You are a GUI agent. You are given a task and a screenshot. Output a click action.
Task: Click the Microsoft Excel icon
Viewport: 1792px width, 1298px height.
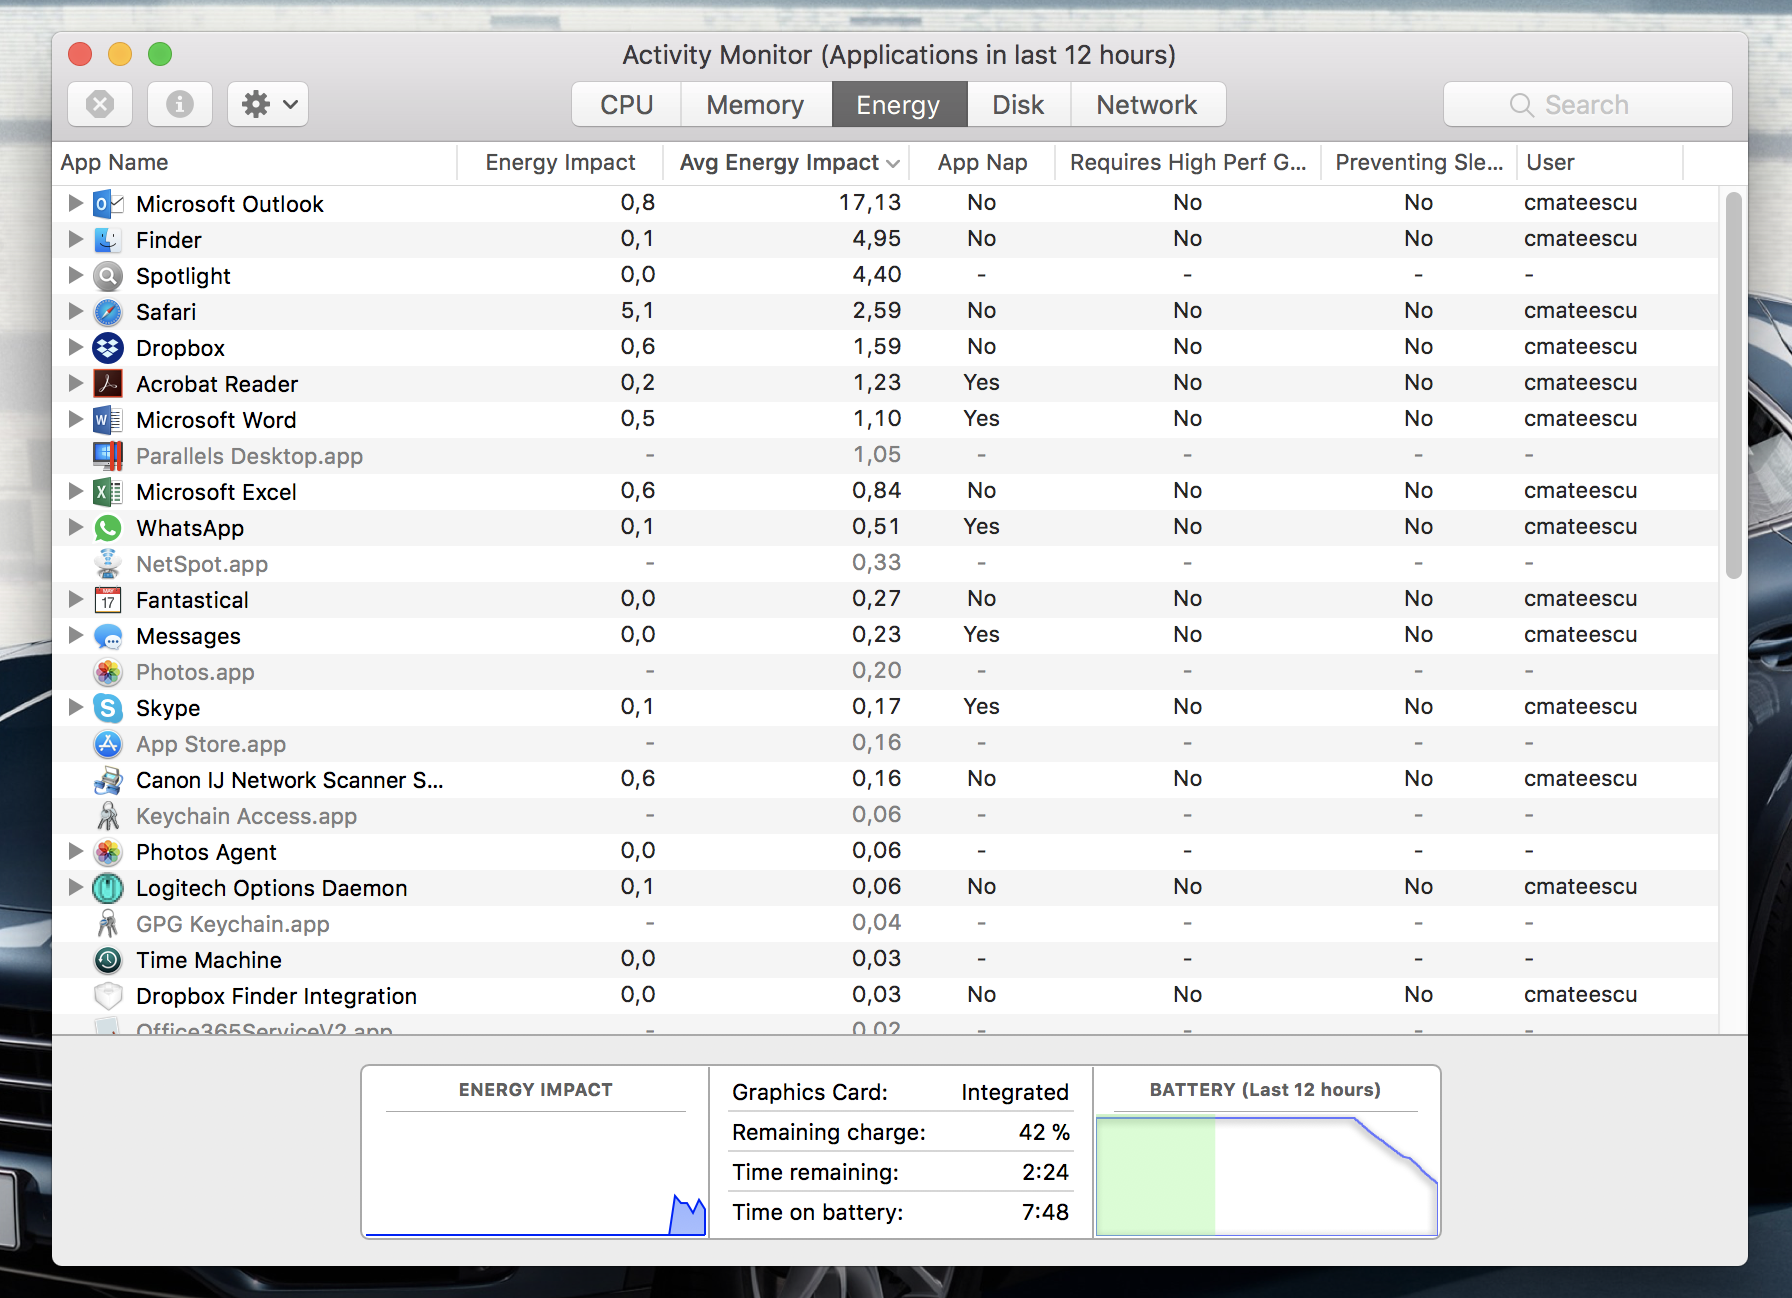tap(108, 492)
